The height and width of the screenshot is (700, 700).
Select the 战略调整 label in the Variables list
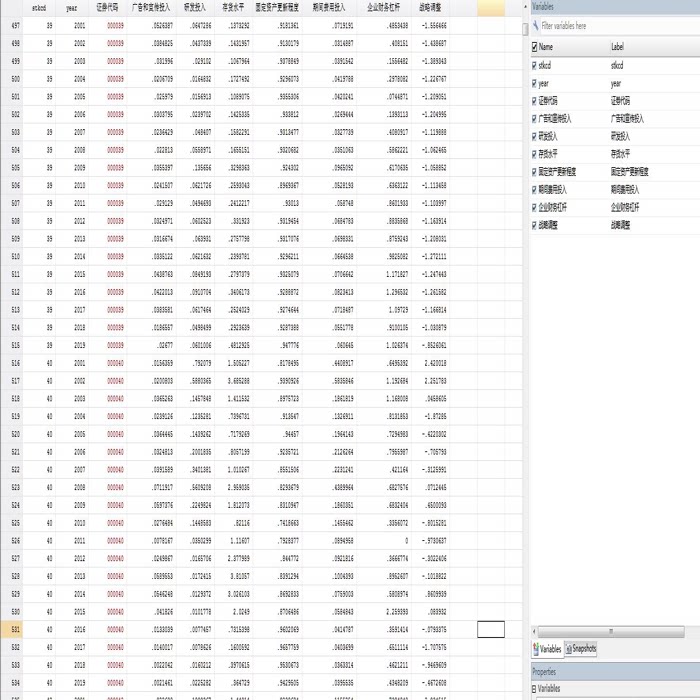[x=621, y=225]
